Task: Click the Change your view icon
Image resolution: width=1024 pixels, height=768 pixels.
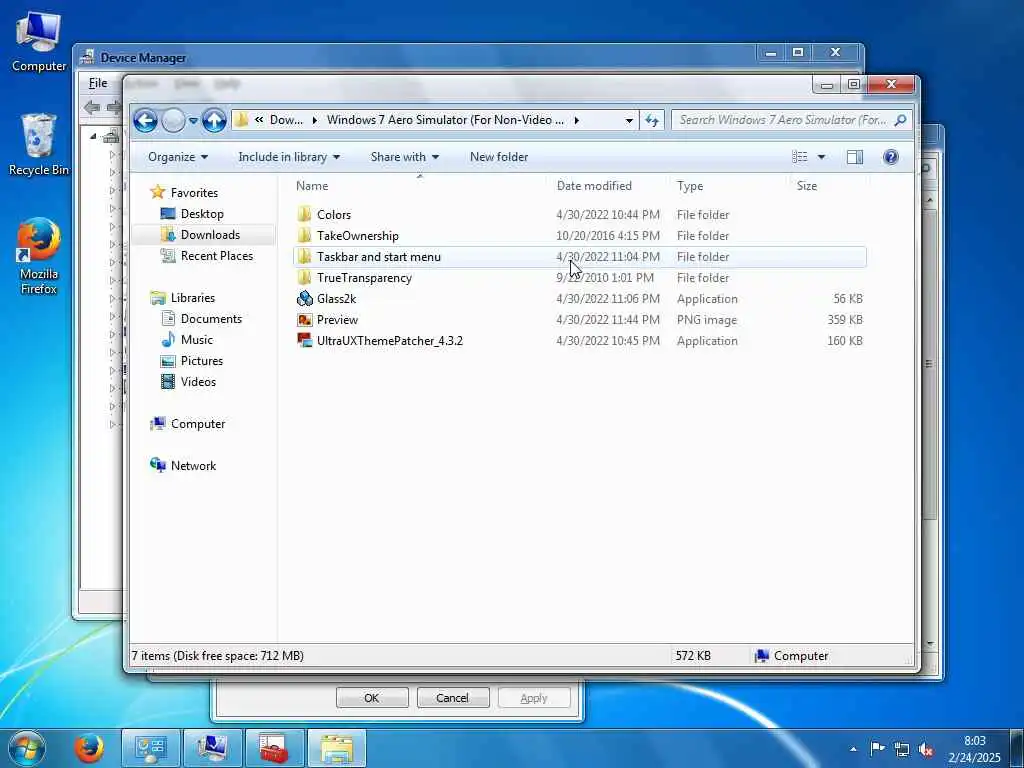Action: 799,157
